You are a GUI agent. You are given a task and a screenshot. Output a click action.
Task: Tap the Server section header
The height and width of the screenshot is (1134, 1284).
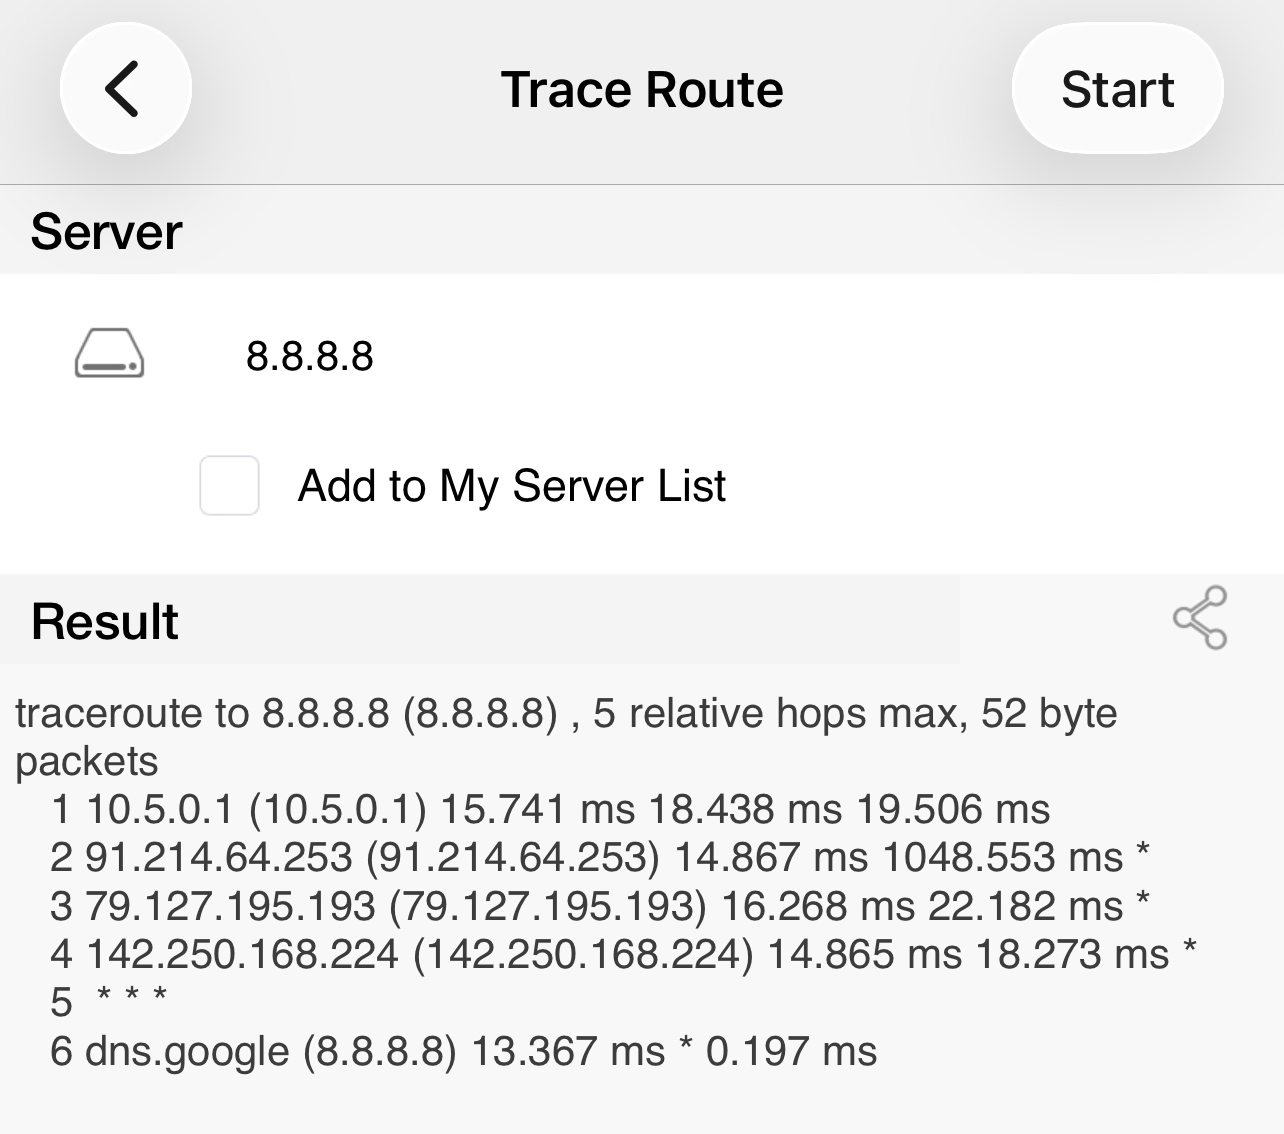[106, 231]
